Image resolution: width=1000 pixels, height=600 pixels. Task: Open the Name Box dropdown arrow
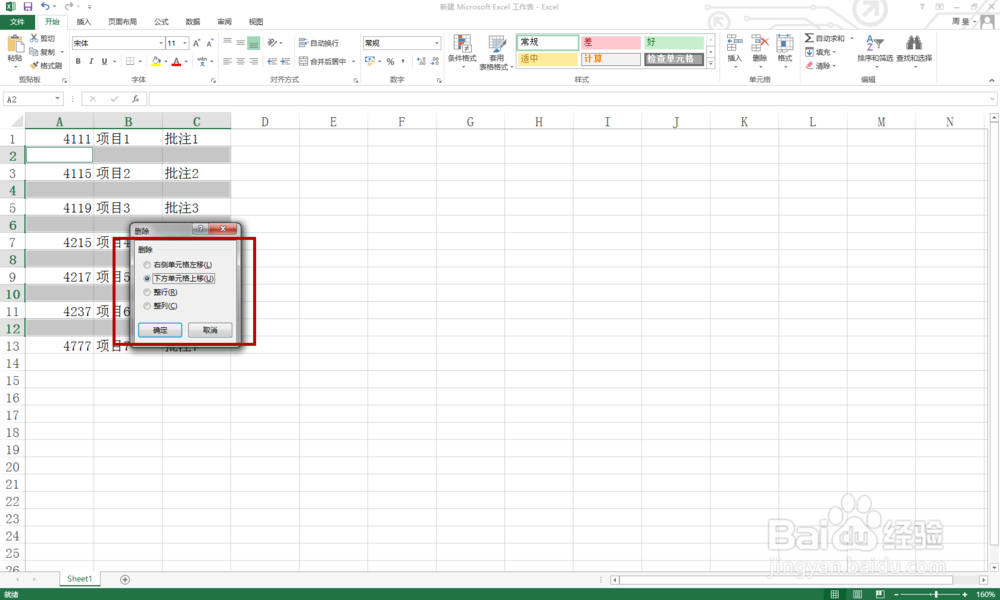pos(57,99)
